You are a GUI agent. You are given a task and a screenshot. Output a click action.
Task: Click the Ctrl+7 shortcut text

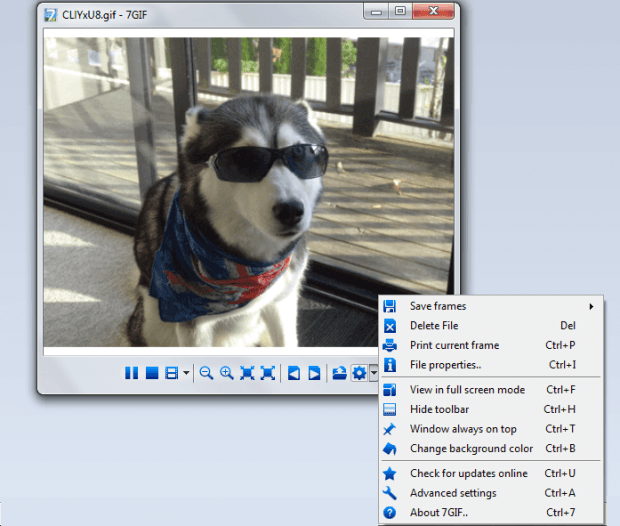click(561, 513)
